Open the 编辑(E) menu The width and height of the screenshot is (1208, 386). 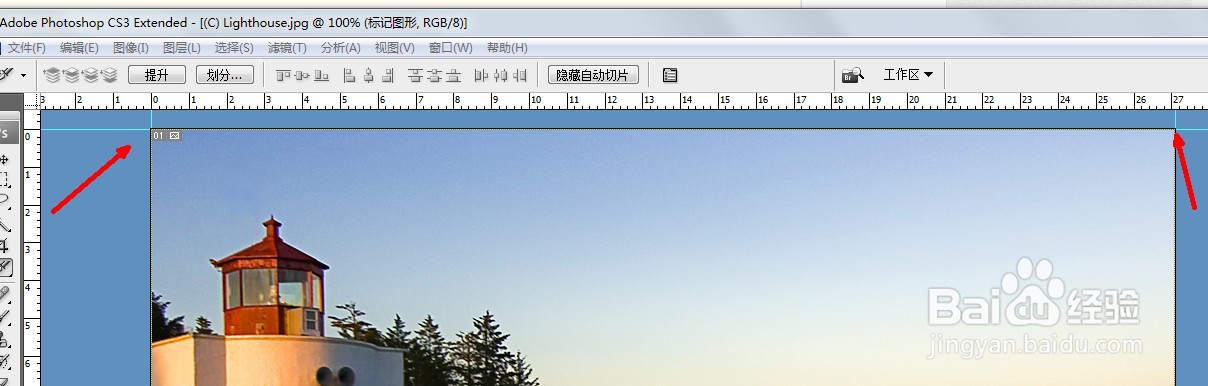[79, 48]
